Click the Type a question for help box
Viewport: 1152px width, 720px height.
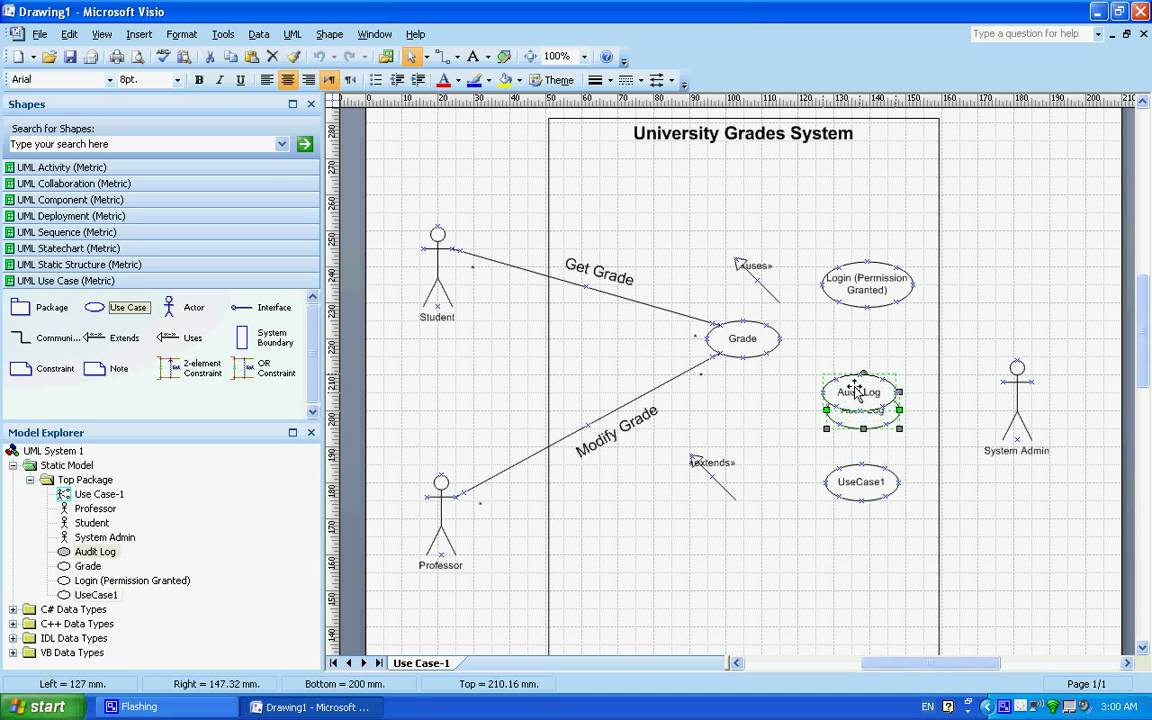1030,34
